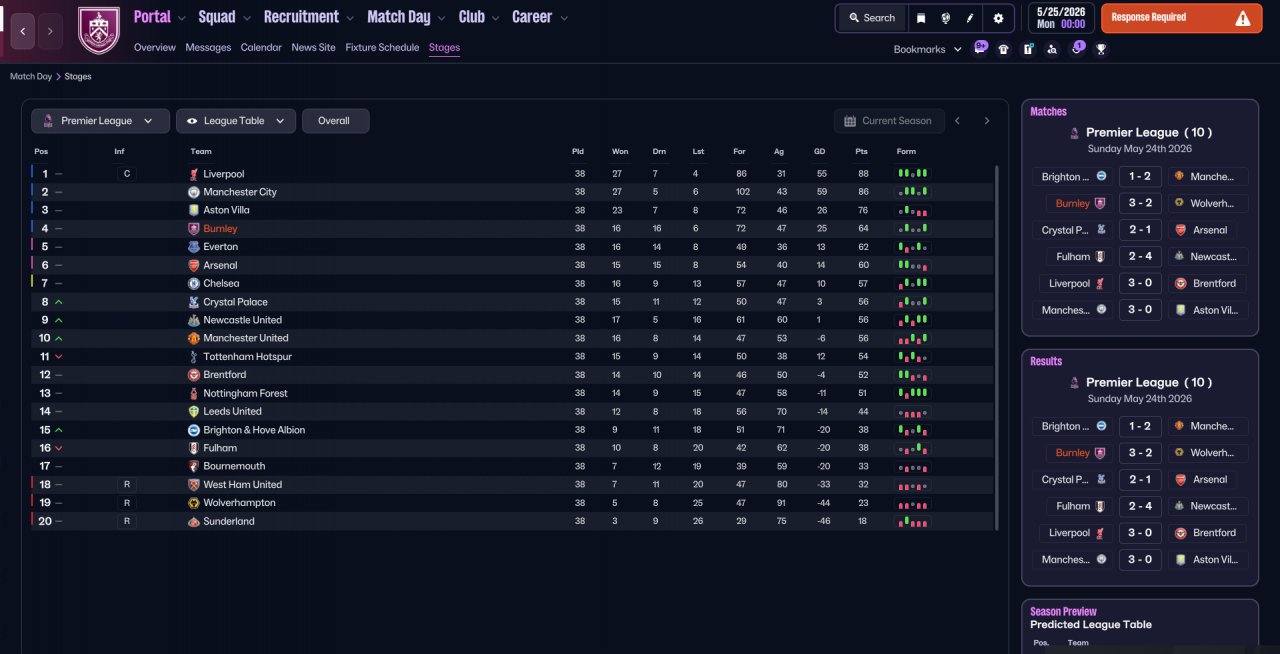Go to previous season arrow
1280x654 pixels.
click(x=957, y=121)
